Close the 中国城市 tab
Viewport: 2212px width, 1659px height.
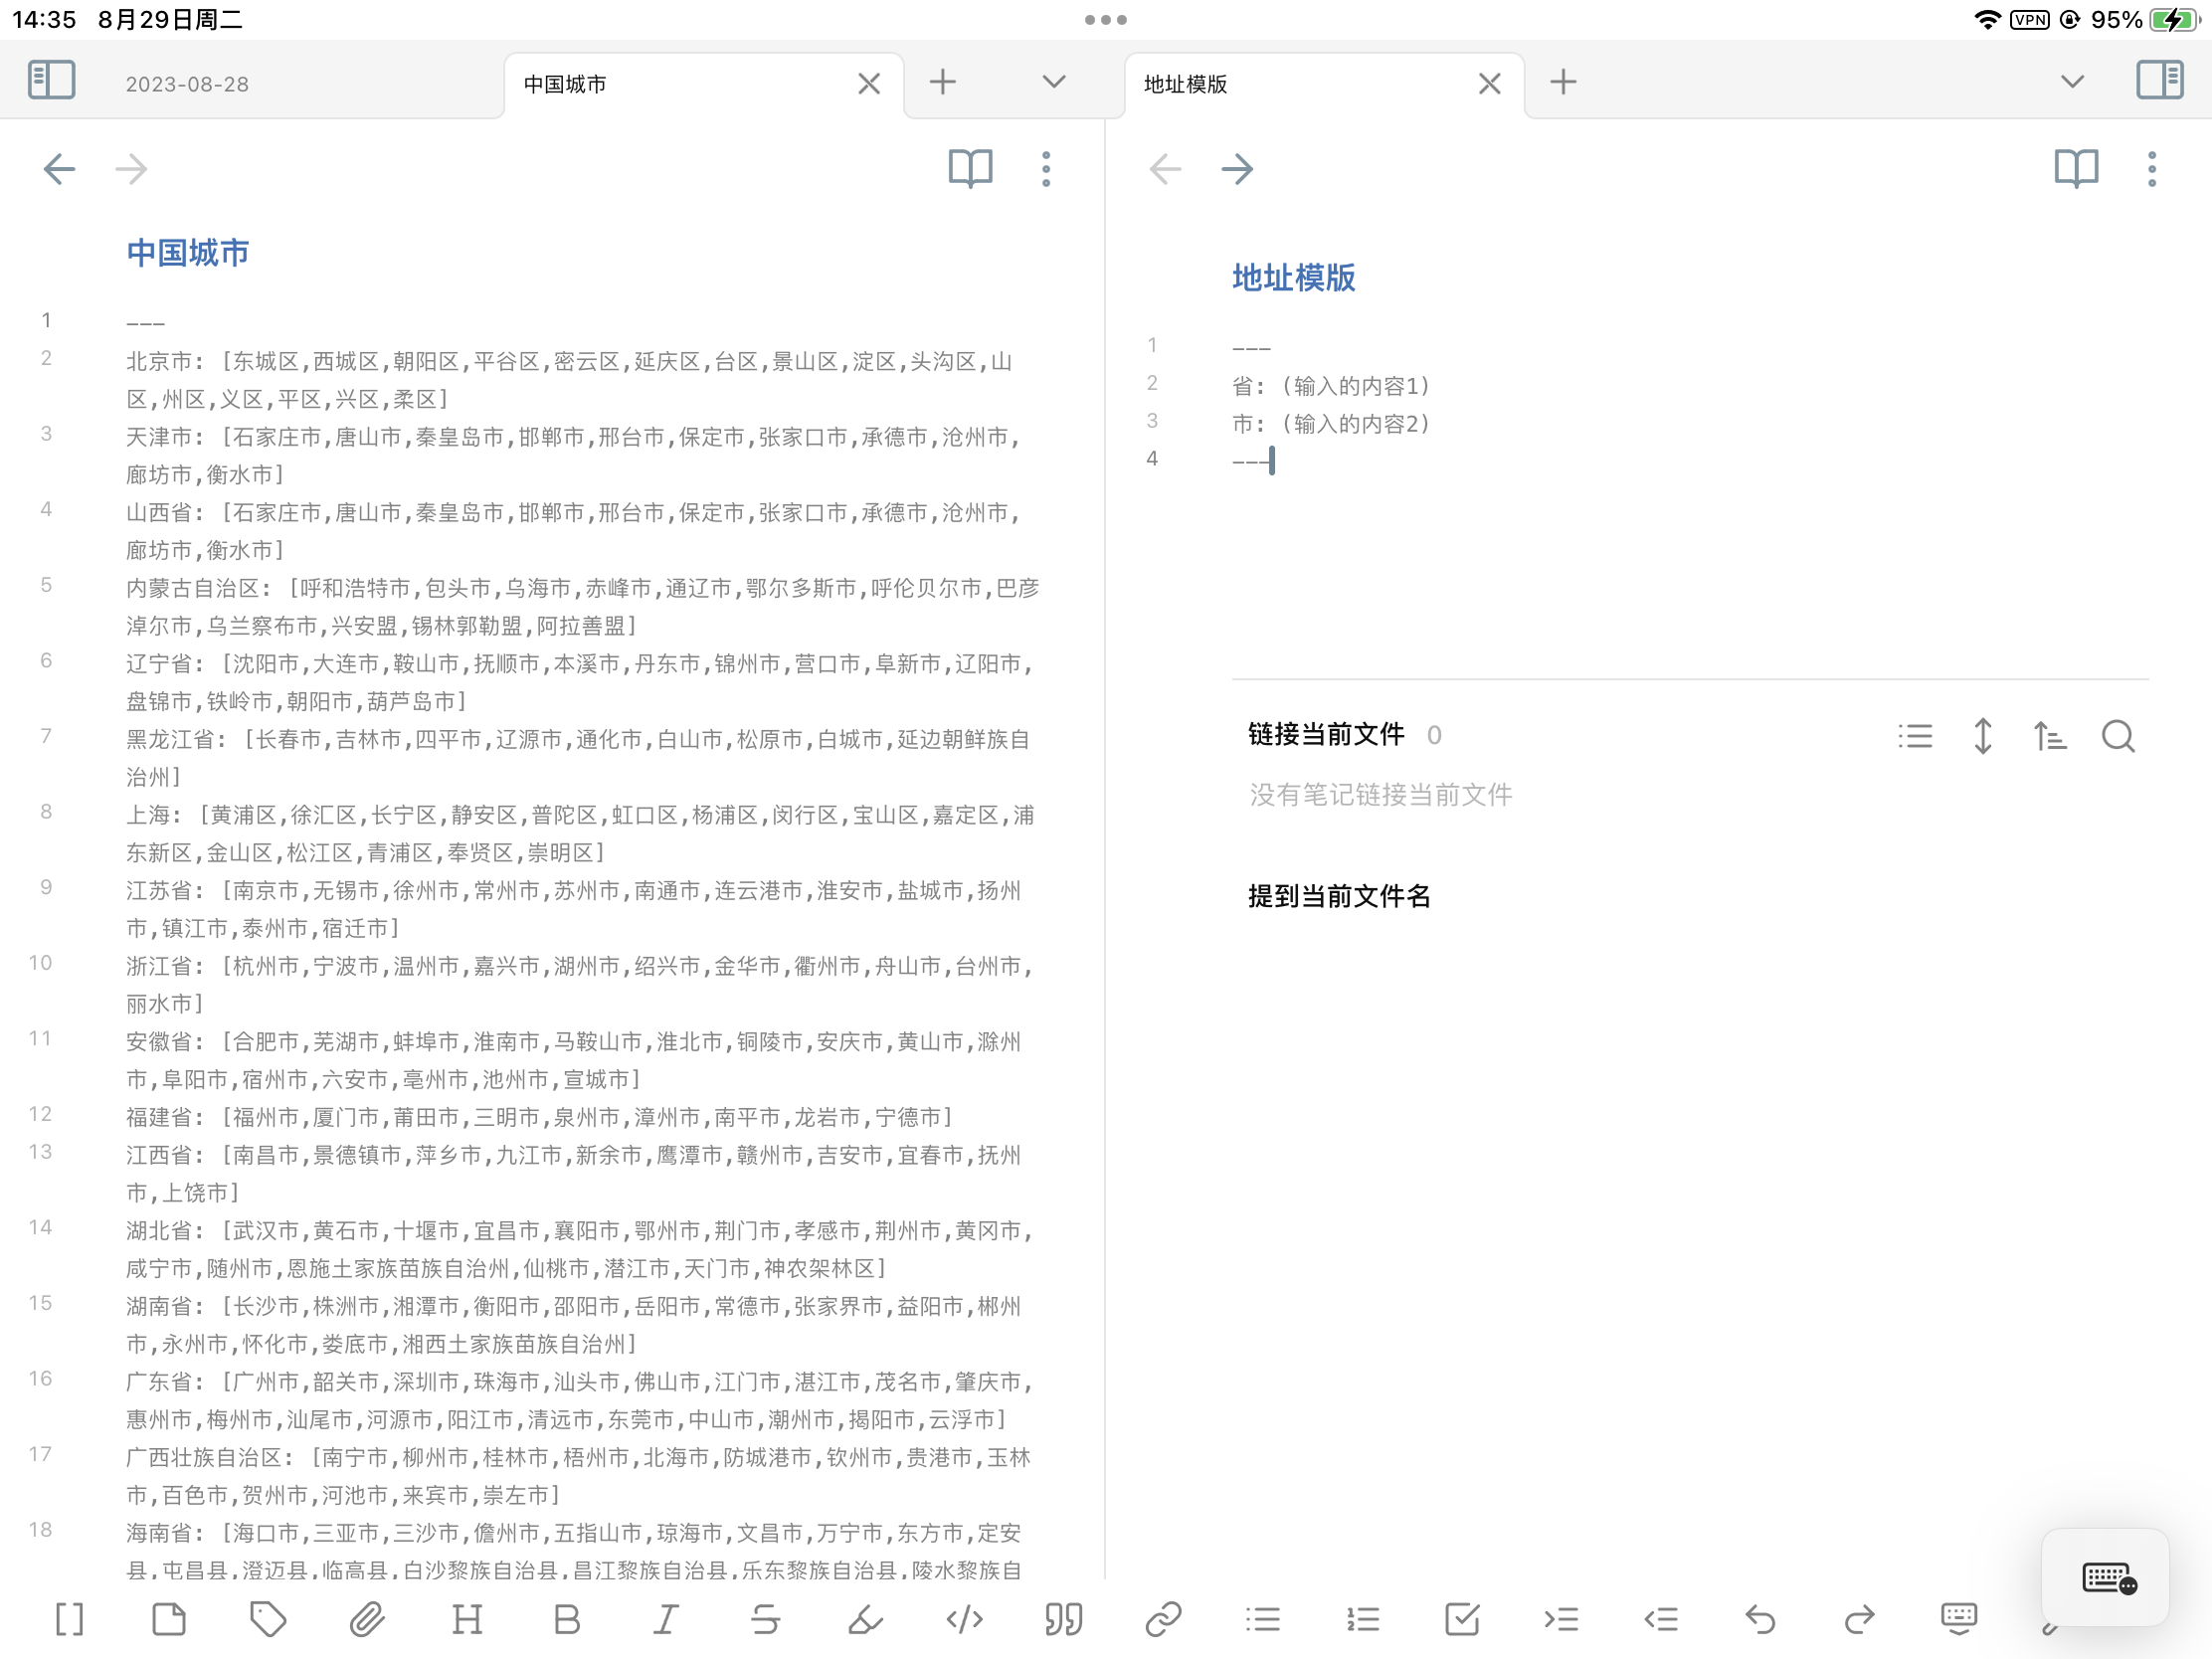(869, 84)
